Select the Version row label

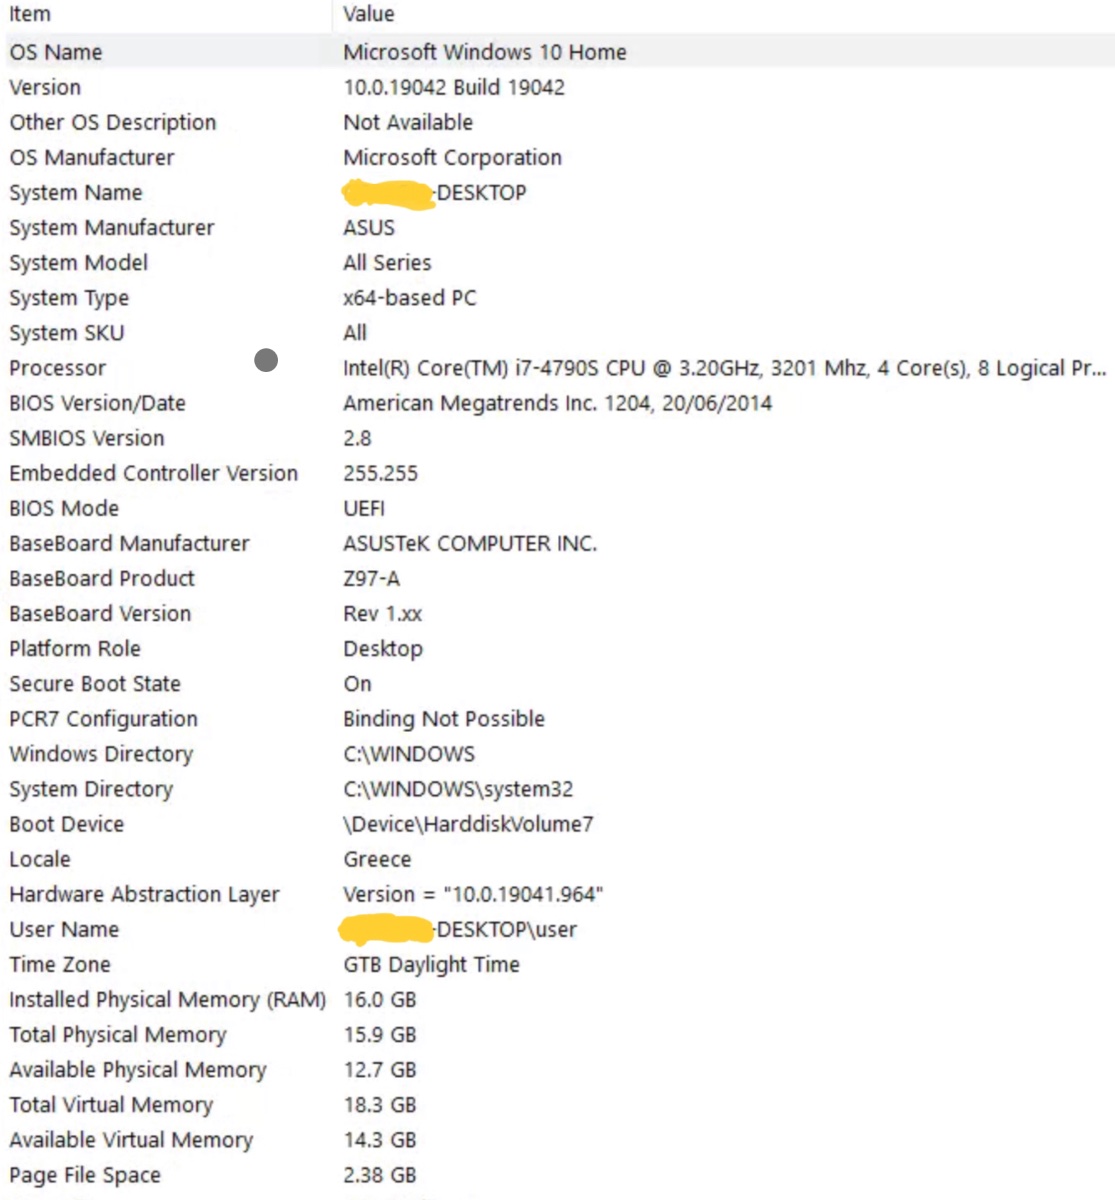45,87
